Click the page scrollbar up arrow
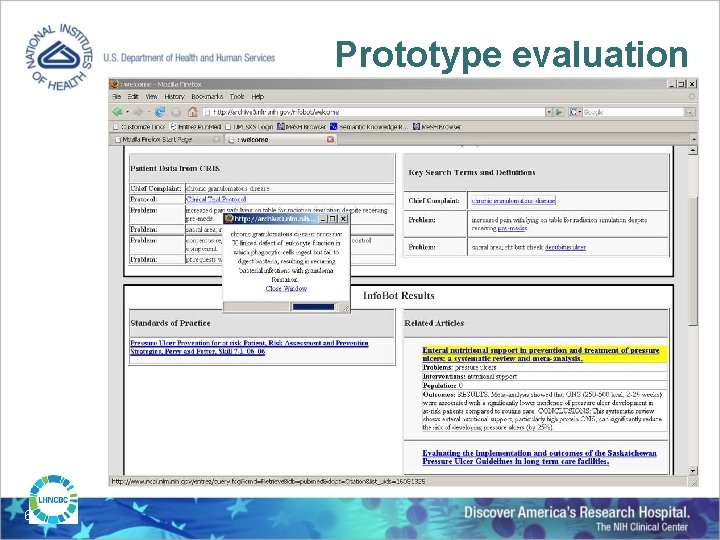 click(x=693, y=150)
